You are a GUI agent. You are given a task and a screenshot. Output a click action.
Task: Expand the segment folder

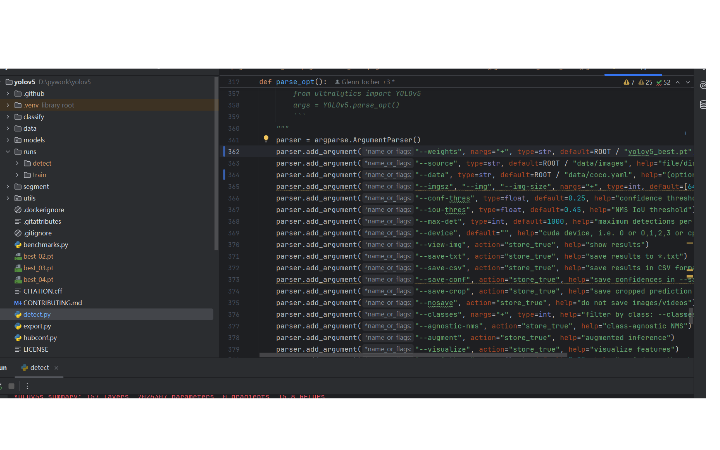[x=8, y=187]
